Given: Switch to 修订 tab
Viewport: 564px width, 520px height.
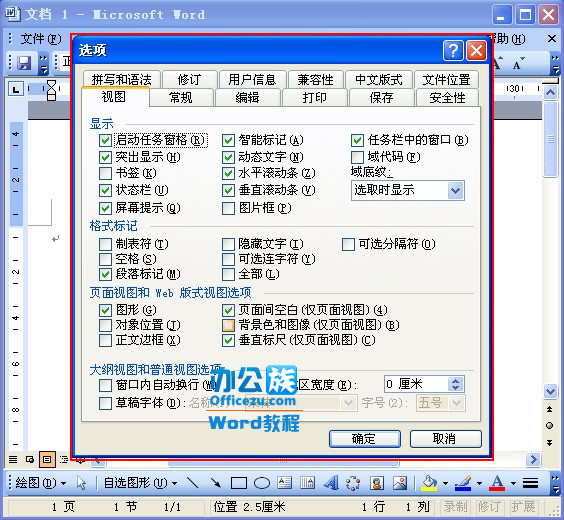Looking at the screenshot, I should pos(190,79).
